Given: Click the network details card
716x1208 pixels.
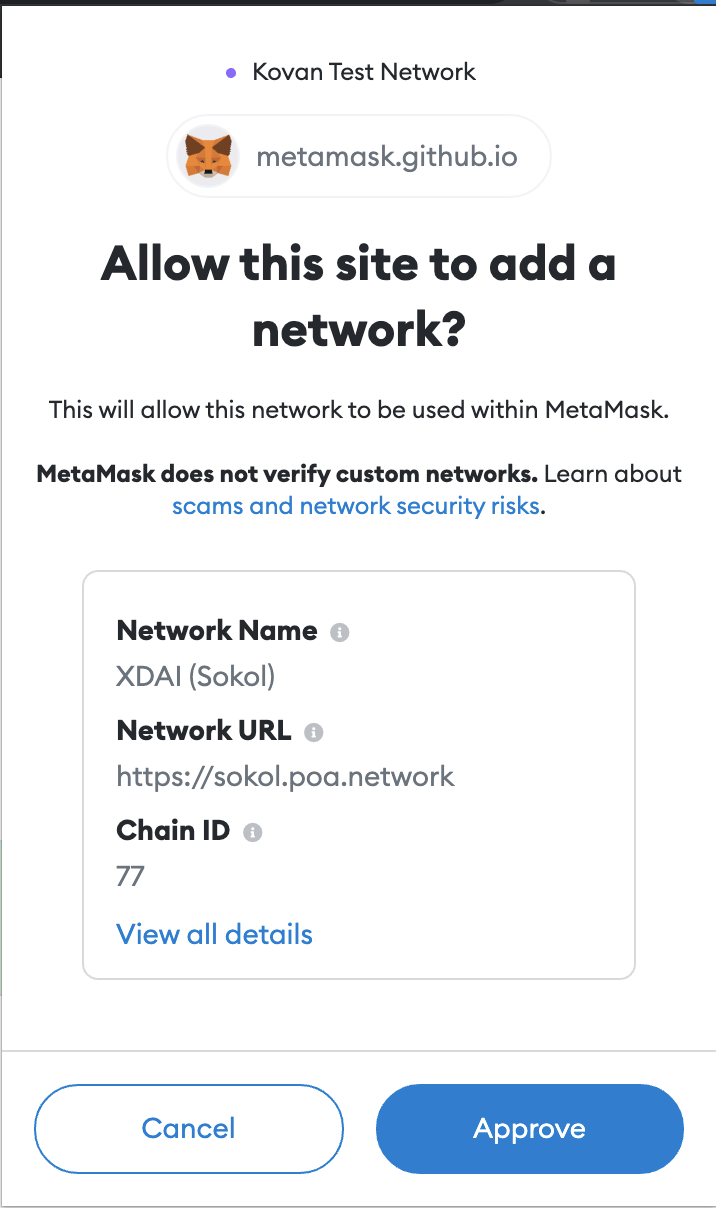Looking at the screenshot, I should pos(358,773).
